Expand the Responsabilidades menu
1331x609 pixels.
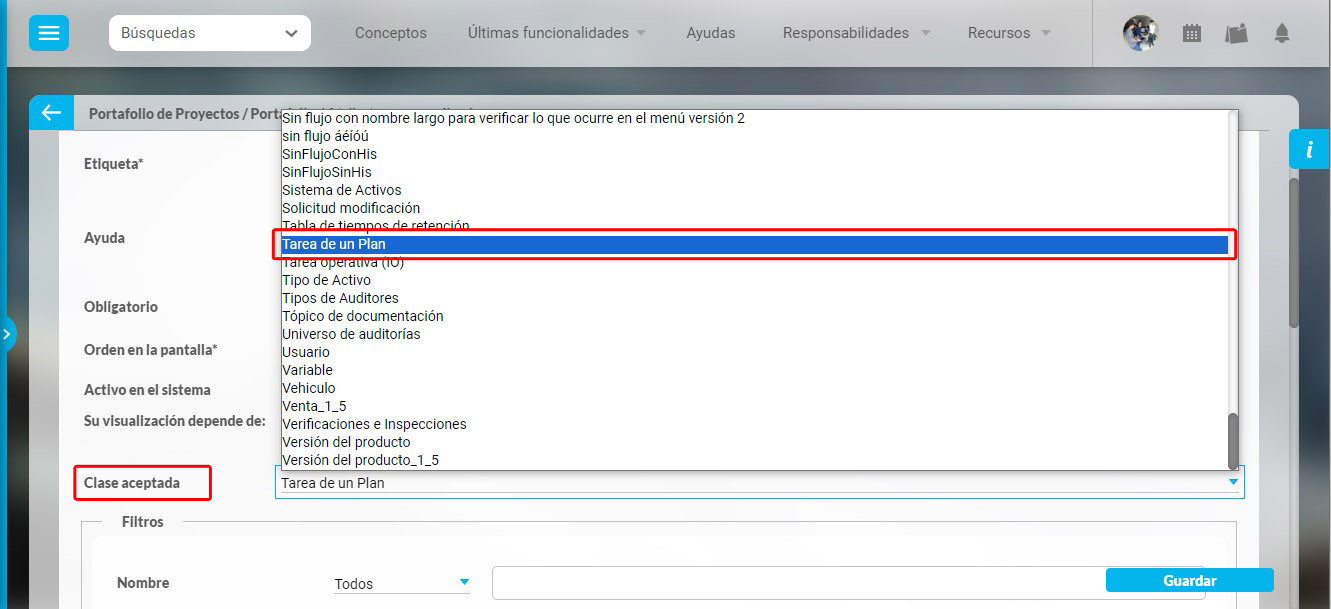[x=856, y=33]
